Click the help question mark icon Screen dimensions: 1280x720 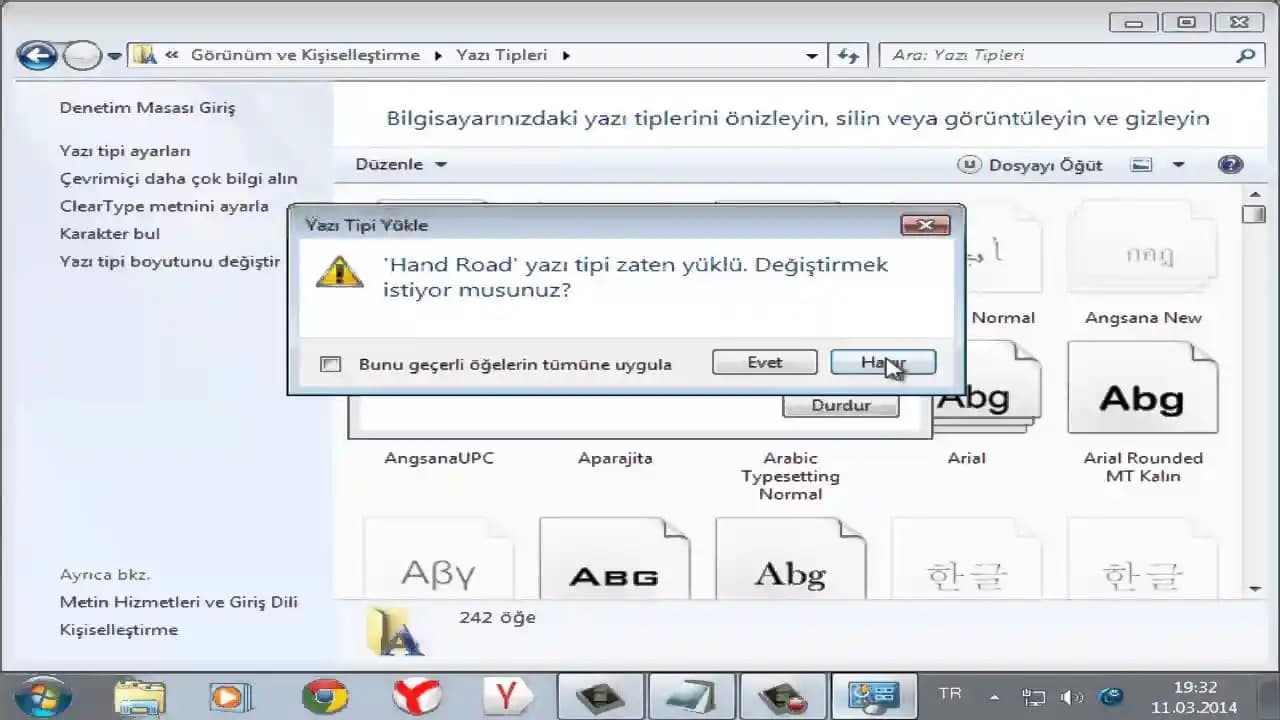pyautogui.click(x=1230, y=164)
